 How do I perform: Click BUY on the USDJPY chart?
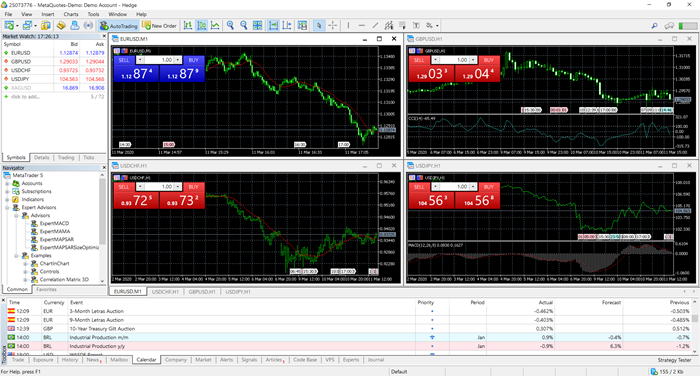(x=489, y=187)
